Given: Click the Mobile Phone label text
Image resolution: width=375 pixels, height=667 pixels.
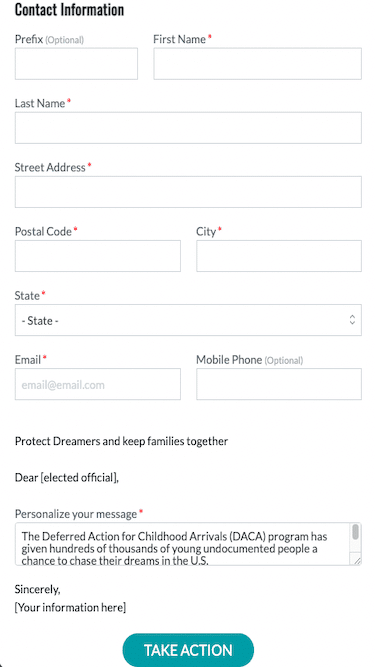Looking at the screenshot, I should click(x=229, y=360).
